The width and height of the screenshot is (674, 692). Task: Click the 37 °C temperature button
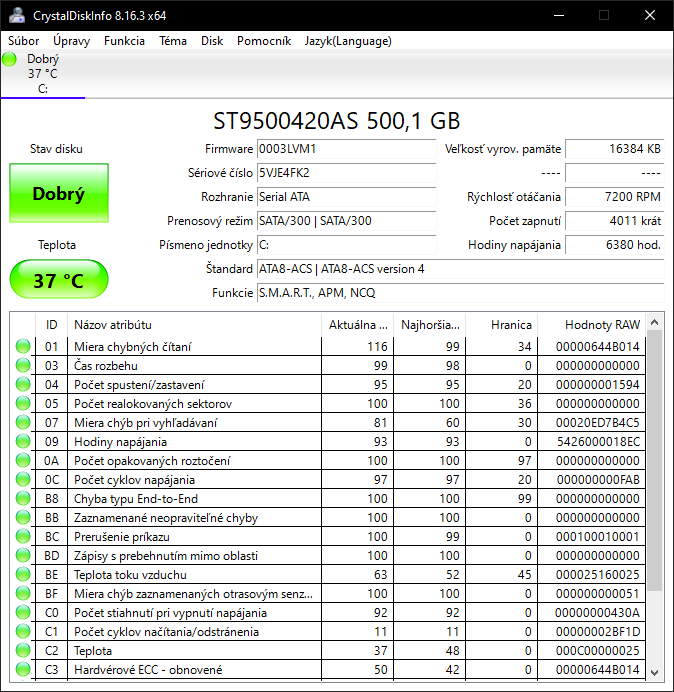tap(59, 279)
